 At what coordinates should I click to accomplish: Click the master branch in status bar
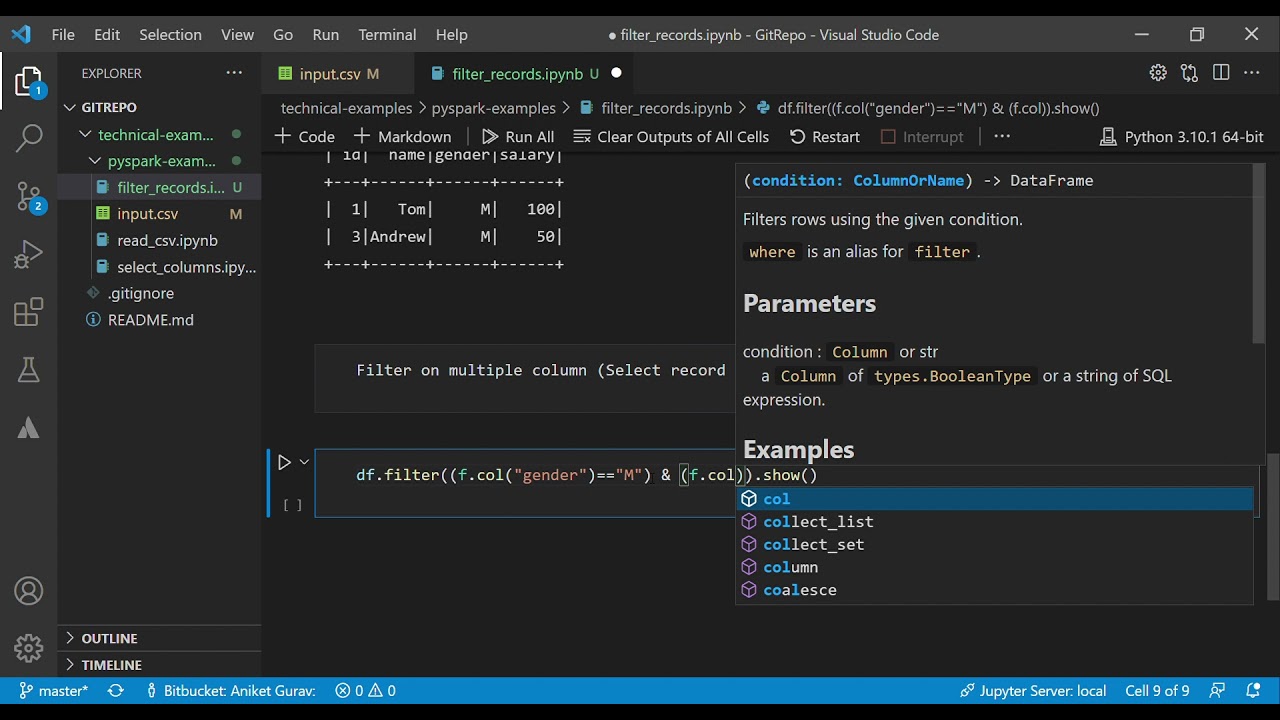(x=54, y=690)
